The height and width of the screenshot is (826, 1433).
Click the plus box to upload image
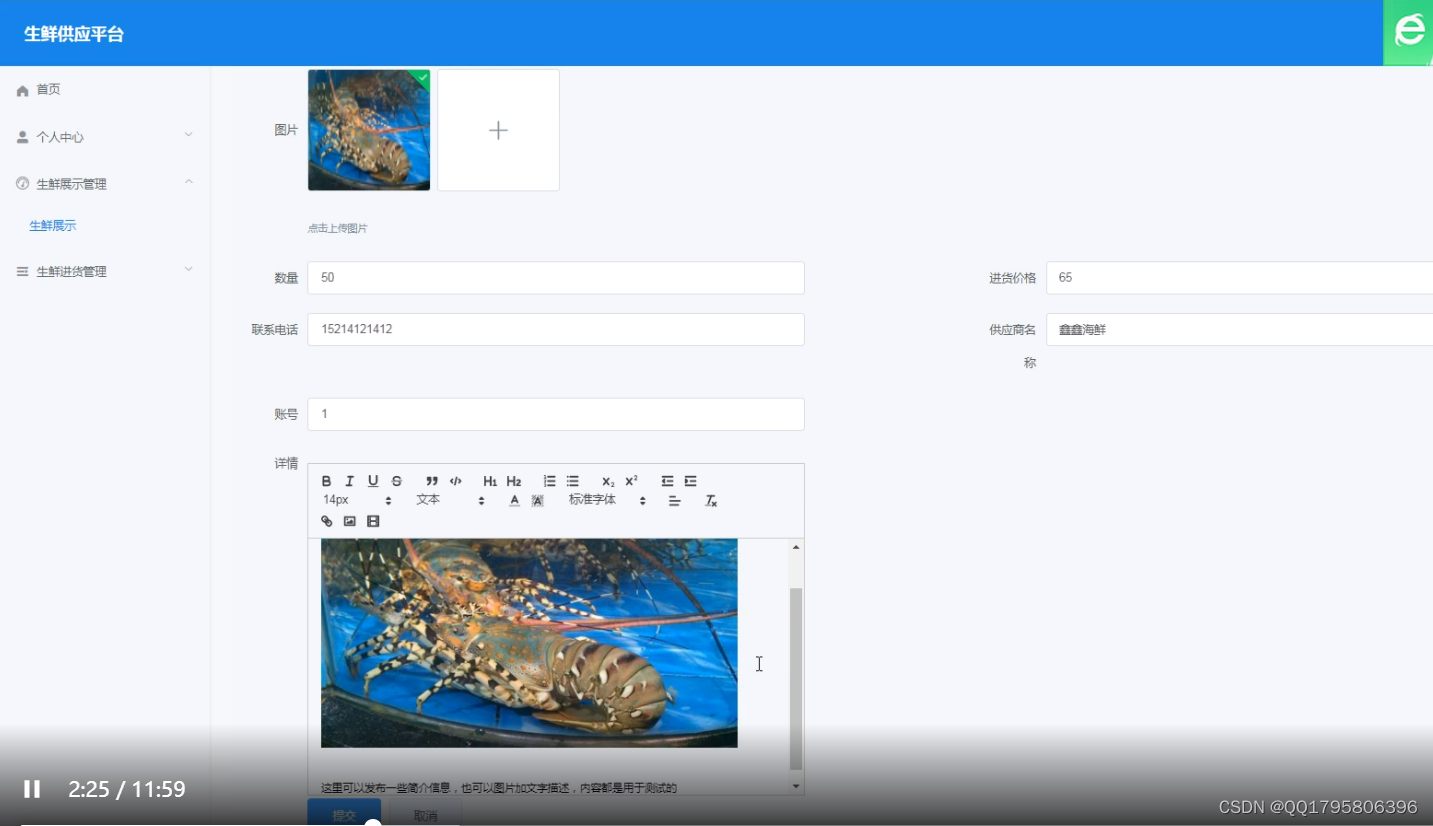point(498,130)
